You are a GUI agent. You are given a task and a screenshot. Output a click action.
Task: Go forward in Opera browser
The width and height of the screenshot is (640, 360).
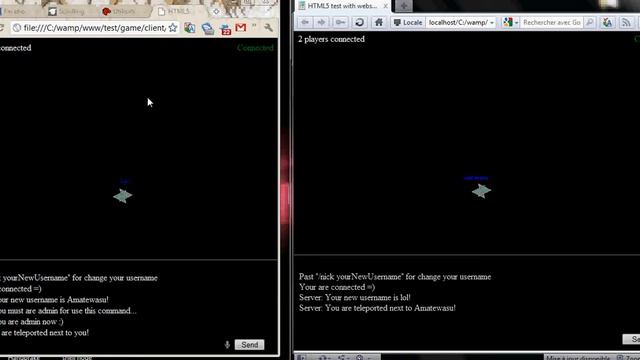click(321, 22)
